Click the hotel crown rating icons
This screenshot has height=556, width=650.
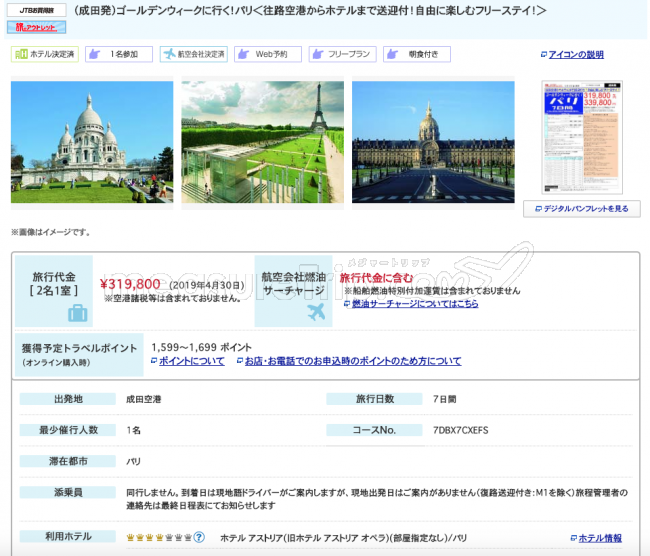pos(159,538)
